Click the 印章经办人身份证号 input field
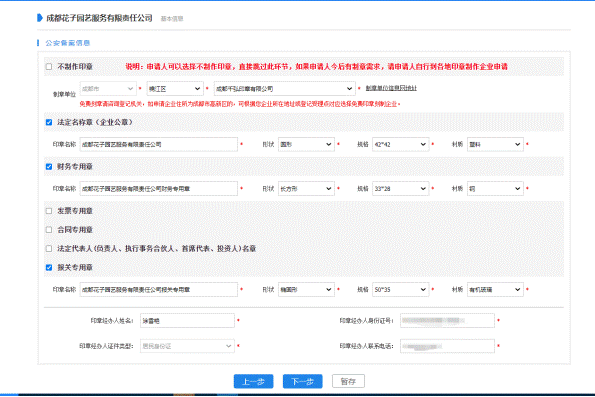 pos(447,321)
